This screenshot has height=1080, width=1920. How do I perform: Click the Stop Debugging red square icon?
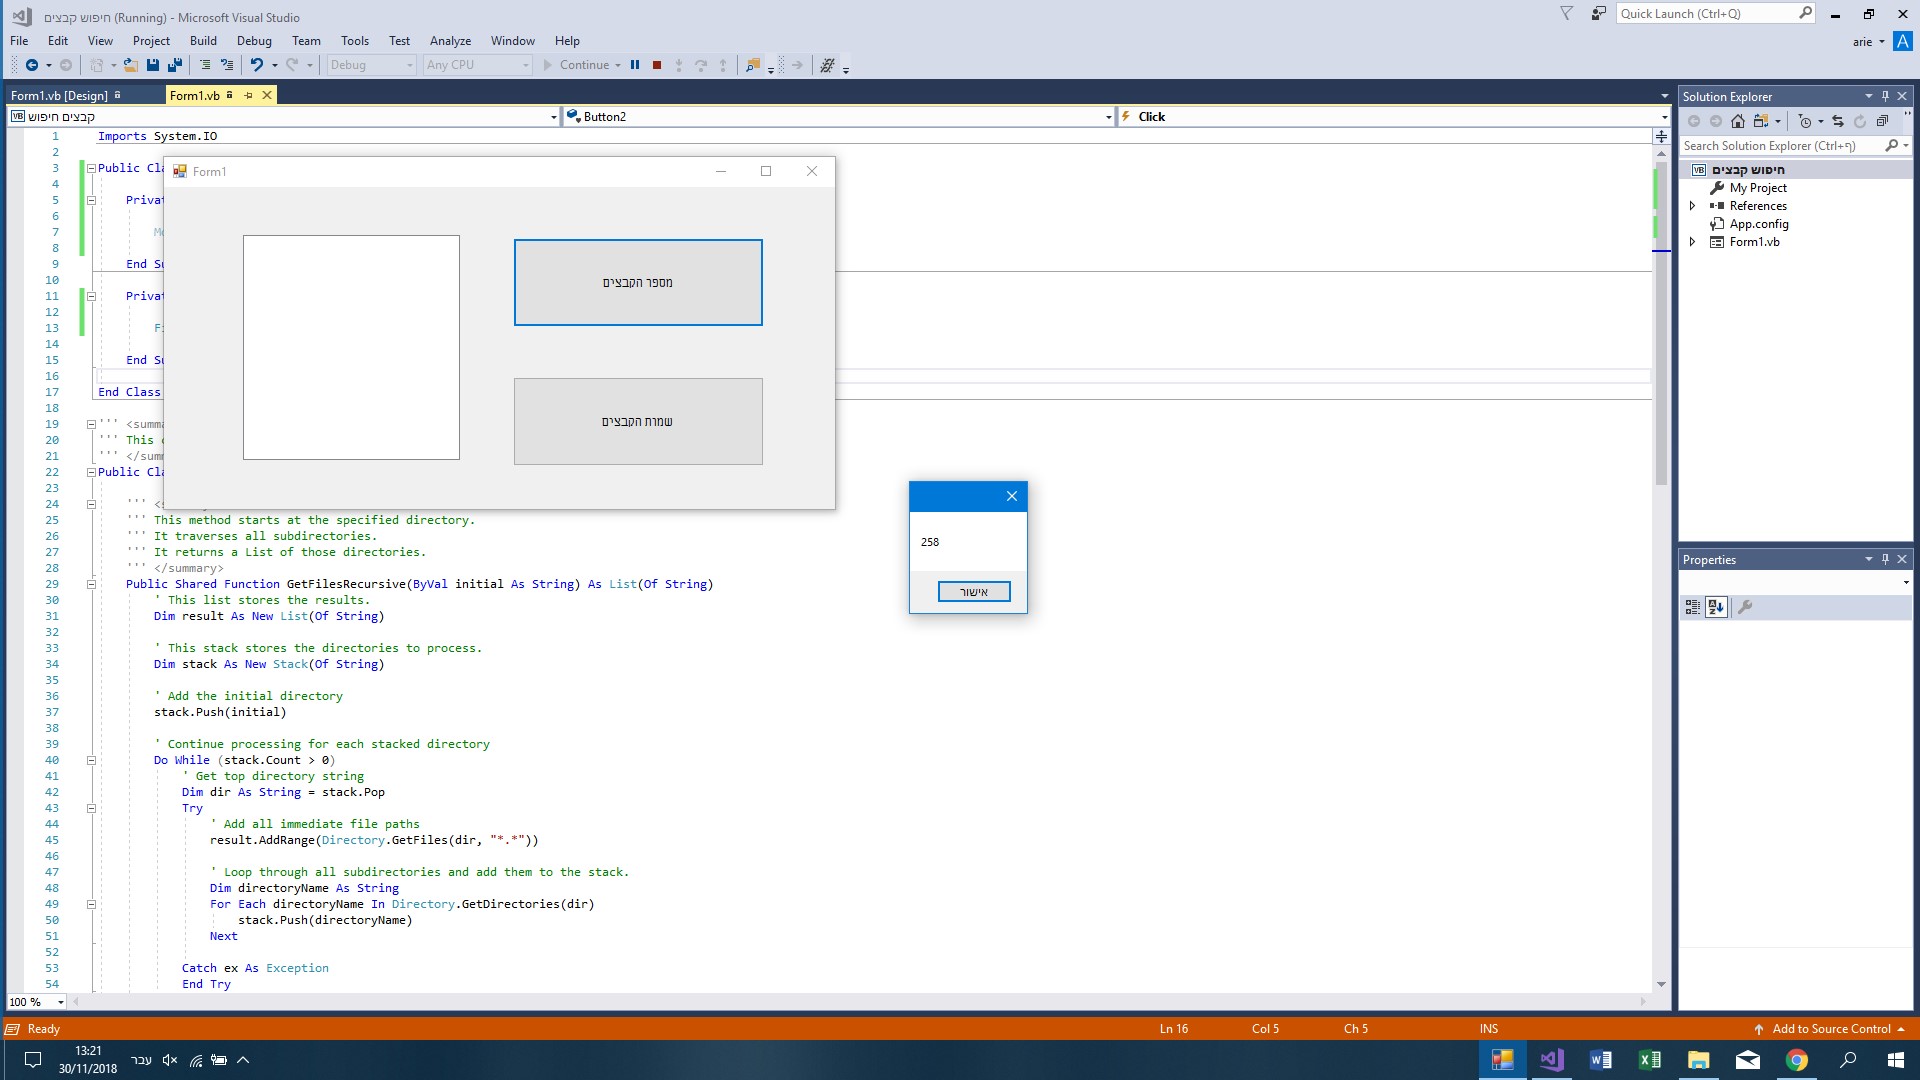click(x=657, y=65)
